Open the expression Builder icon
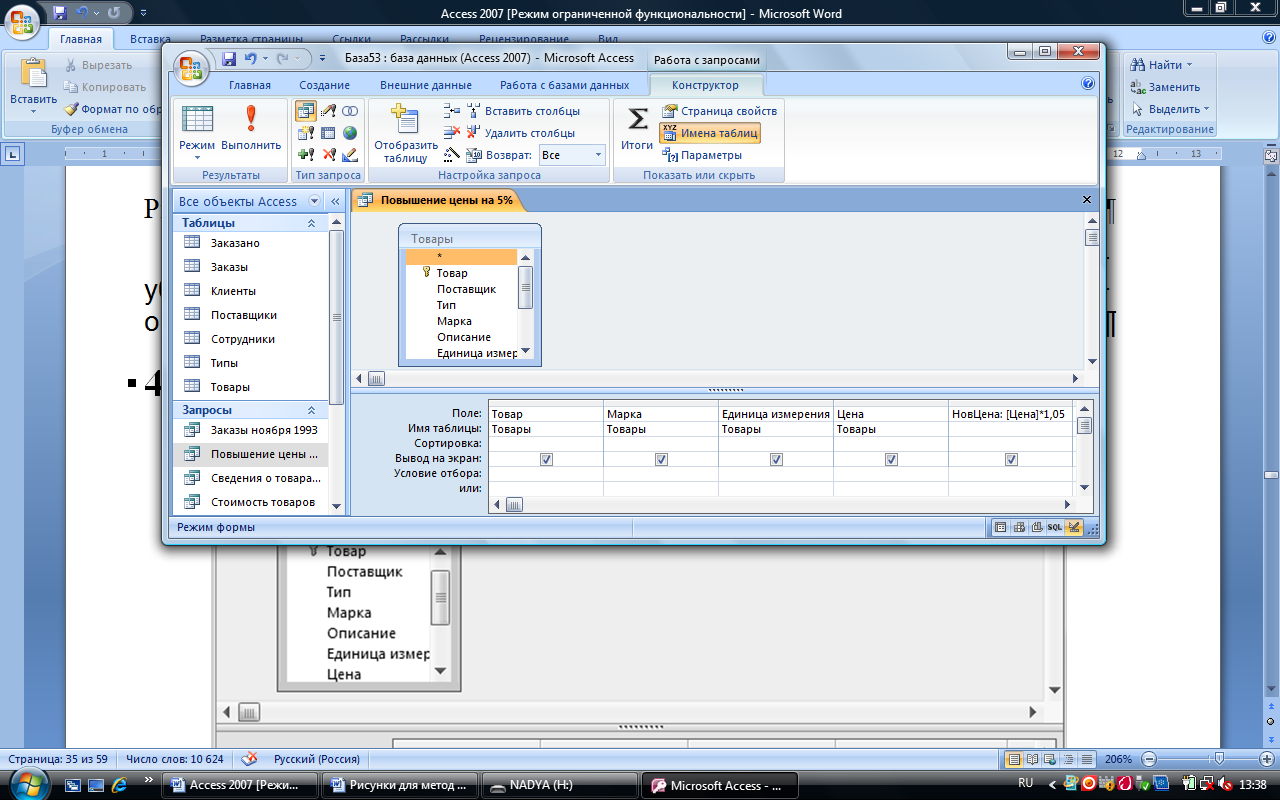 [x=452, y=155]
